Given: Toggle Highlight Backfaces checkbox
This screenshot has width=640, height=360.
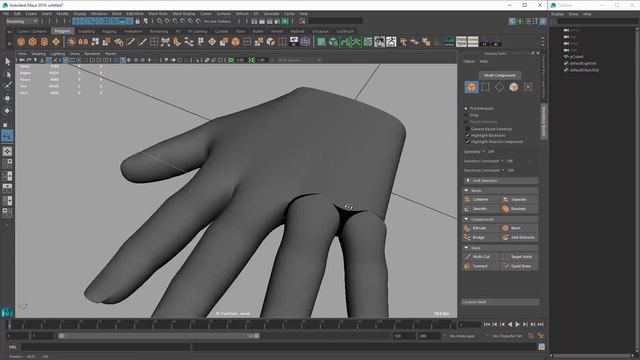Looking at the screenshot, I should (x=467, y=135).
